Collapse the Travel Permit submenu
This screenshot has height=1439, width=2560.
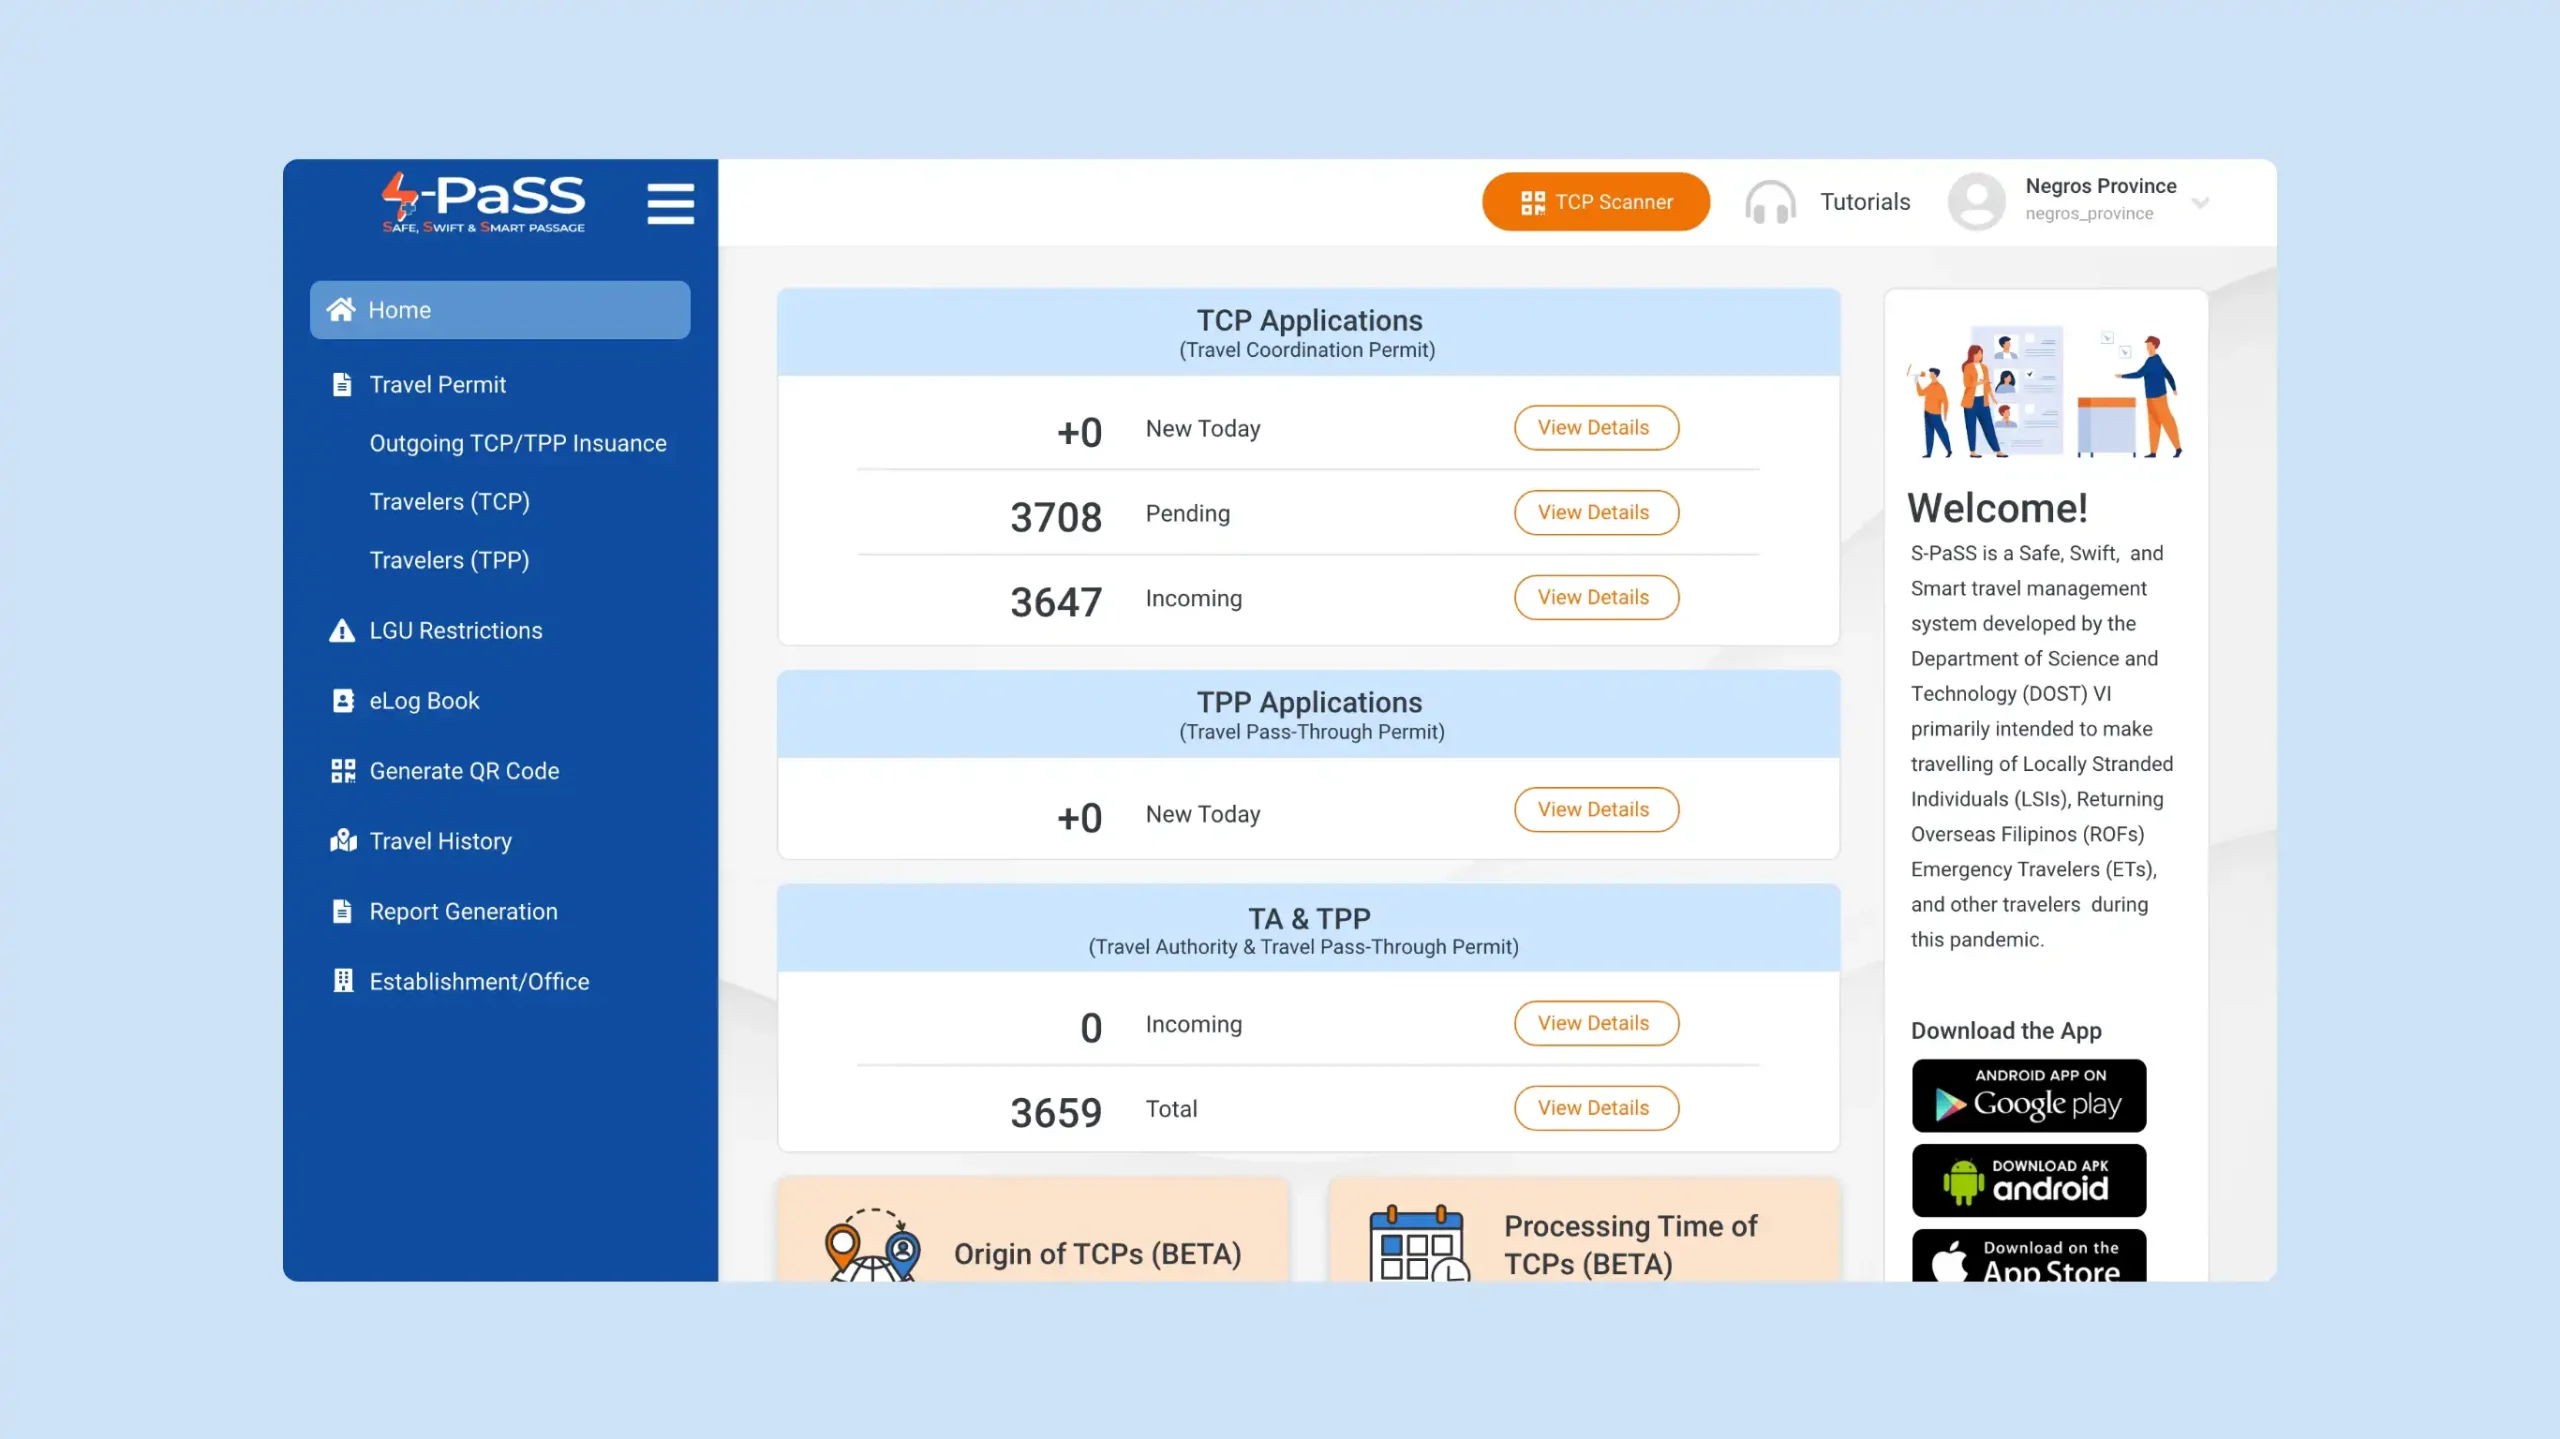(x=437, y=385)
